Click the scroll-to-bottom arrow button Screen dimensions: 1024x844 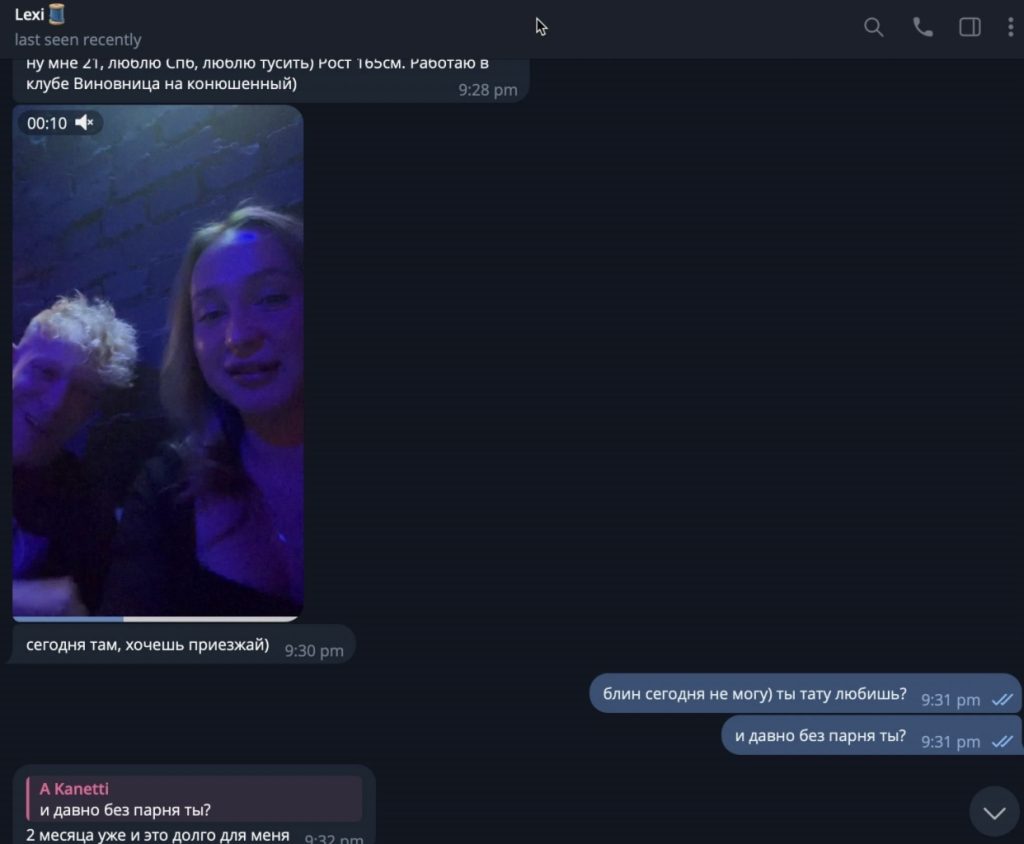click(x=994, y=812)
